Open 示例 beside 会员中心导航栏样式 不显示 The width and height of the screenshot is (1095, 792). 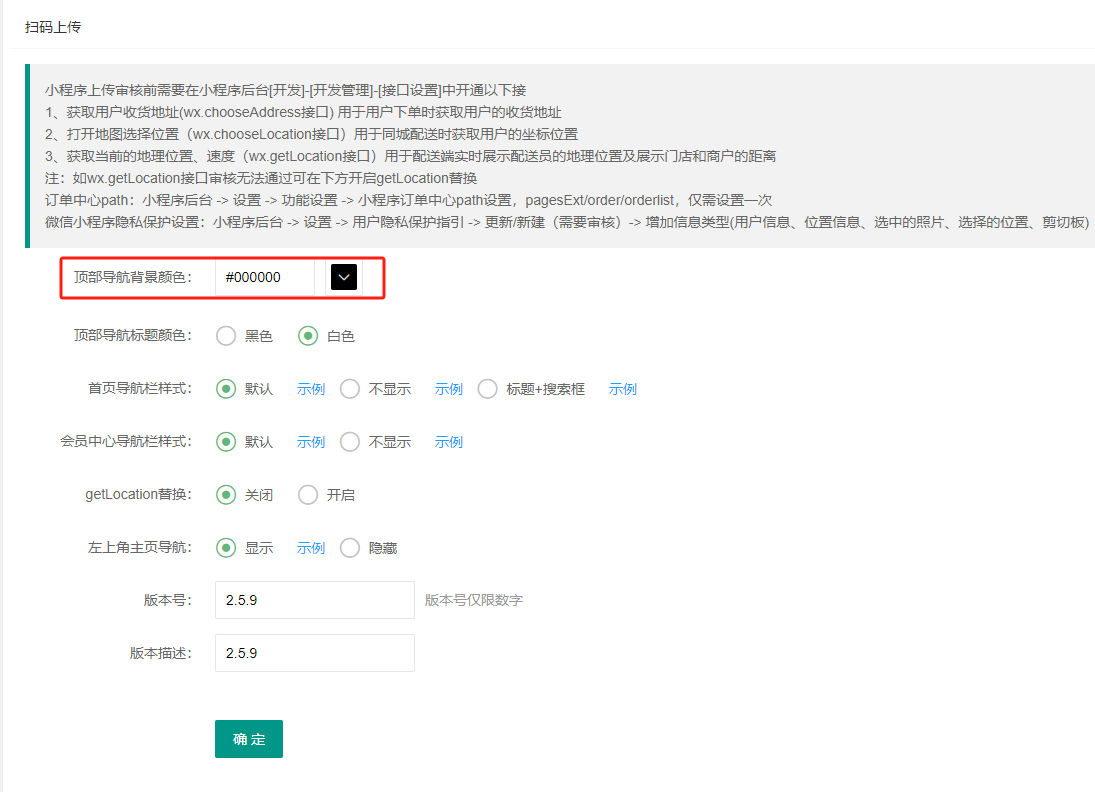point(448,442)
